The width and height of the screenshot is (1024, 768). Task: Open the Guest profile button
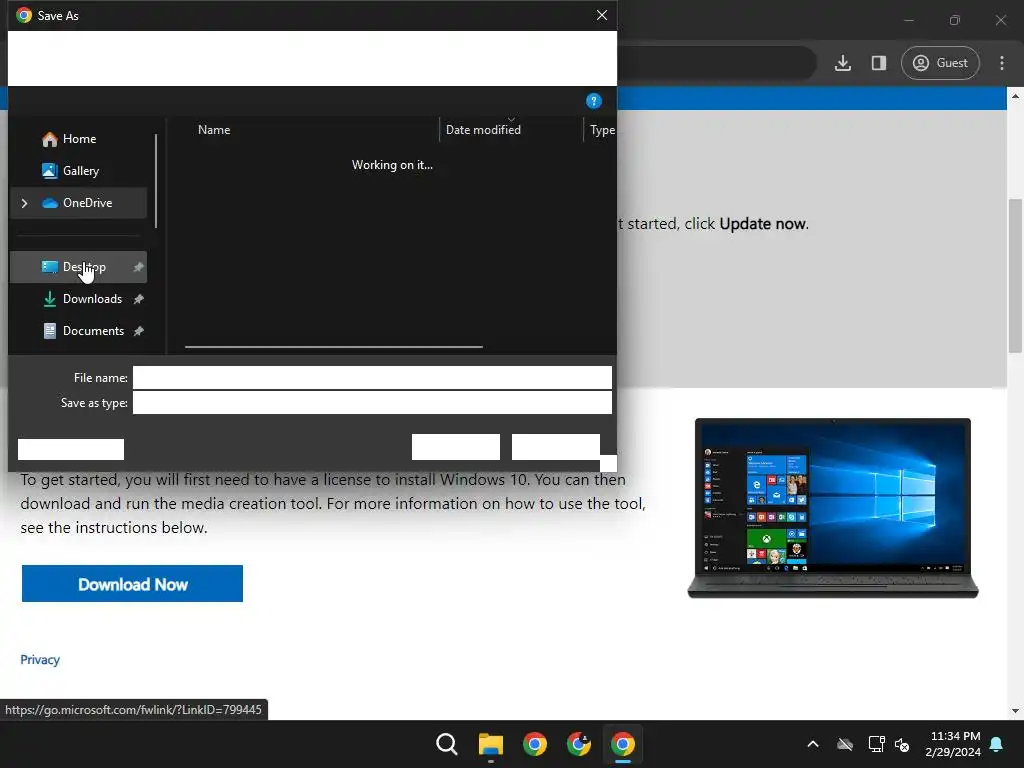pos(940,63)
